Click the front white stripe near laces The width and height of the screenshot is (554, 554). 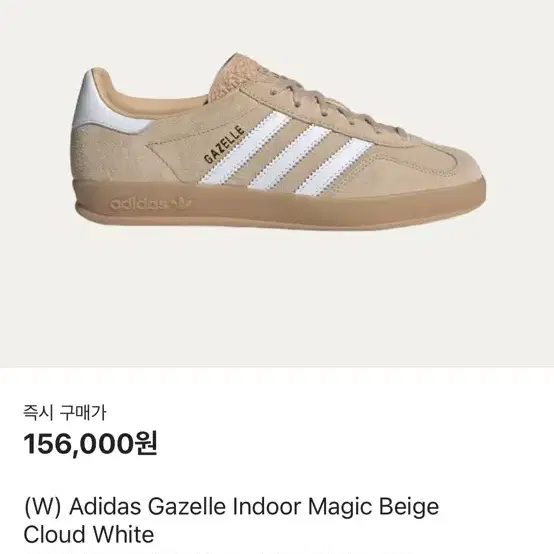[334, 166]
